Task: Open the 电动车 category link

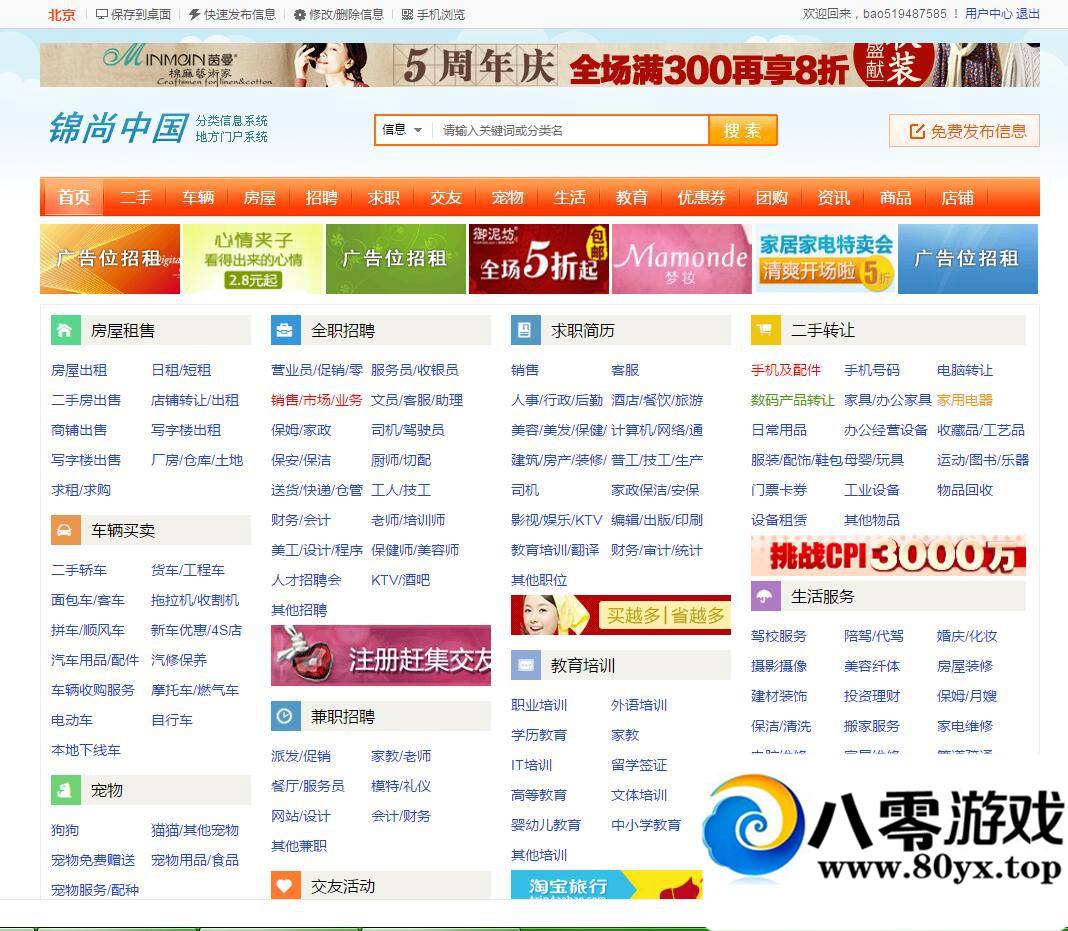Action: [72, 720]
